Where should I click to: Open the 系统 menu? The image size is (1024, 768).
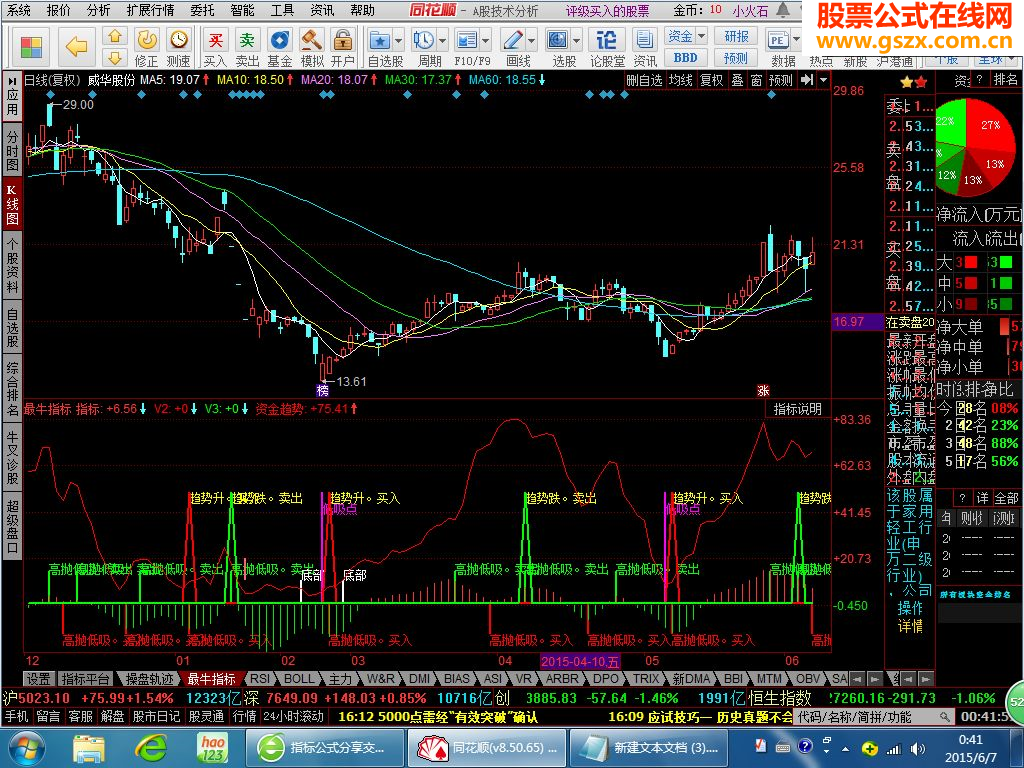point(19,10)
